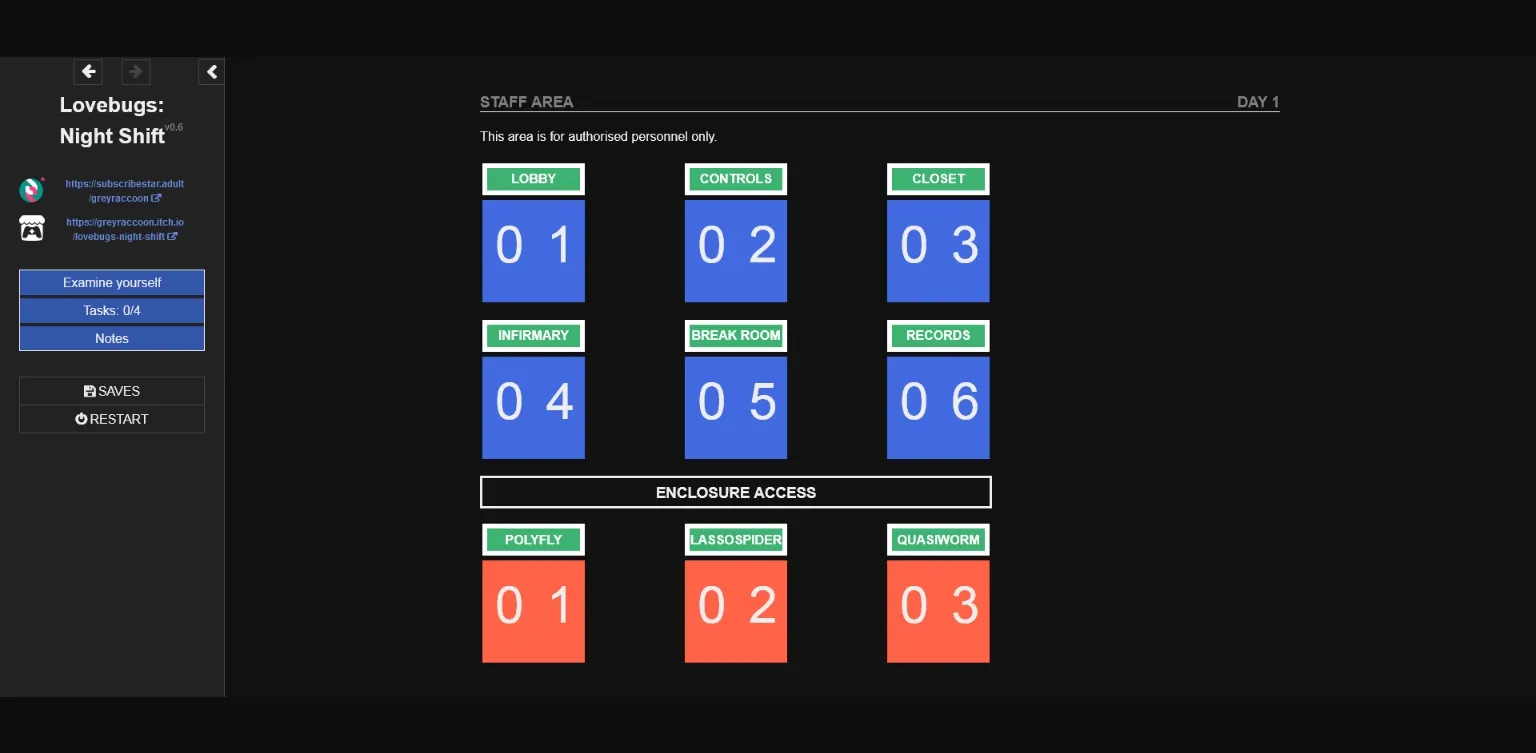Click the green QUASIWORM label

point(937,540)
